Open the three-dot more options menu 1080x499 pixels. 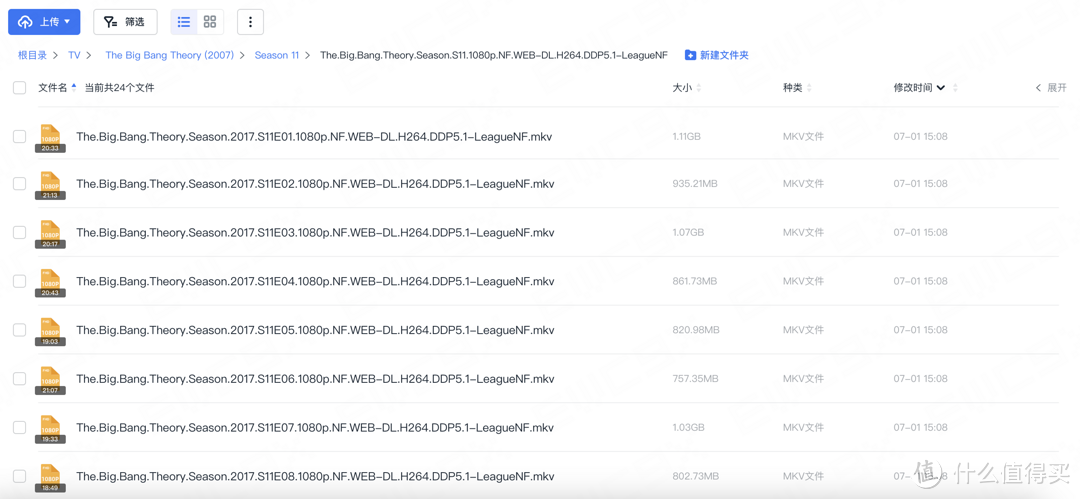point(250,22)
